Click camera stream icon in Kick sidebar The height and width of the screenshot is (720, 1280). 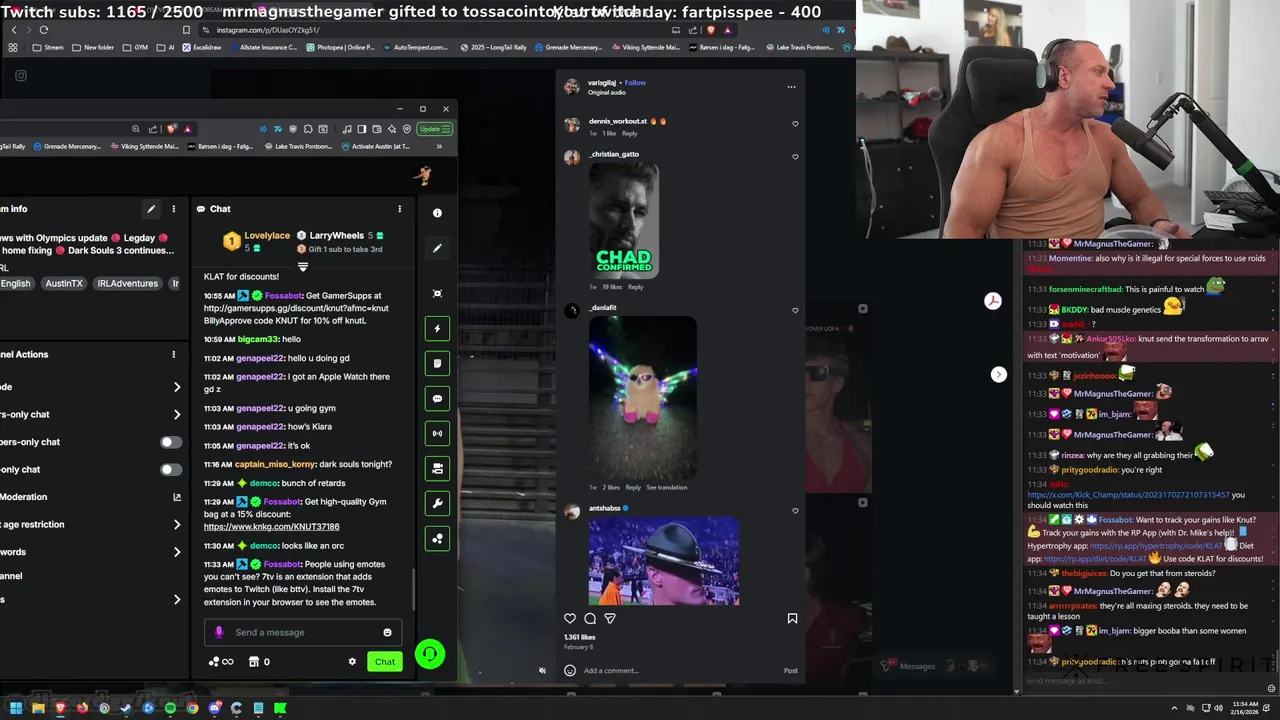(x=437, y=468)
